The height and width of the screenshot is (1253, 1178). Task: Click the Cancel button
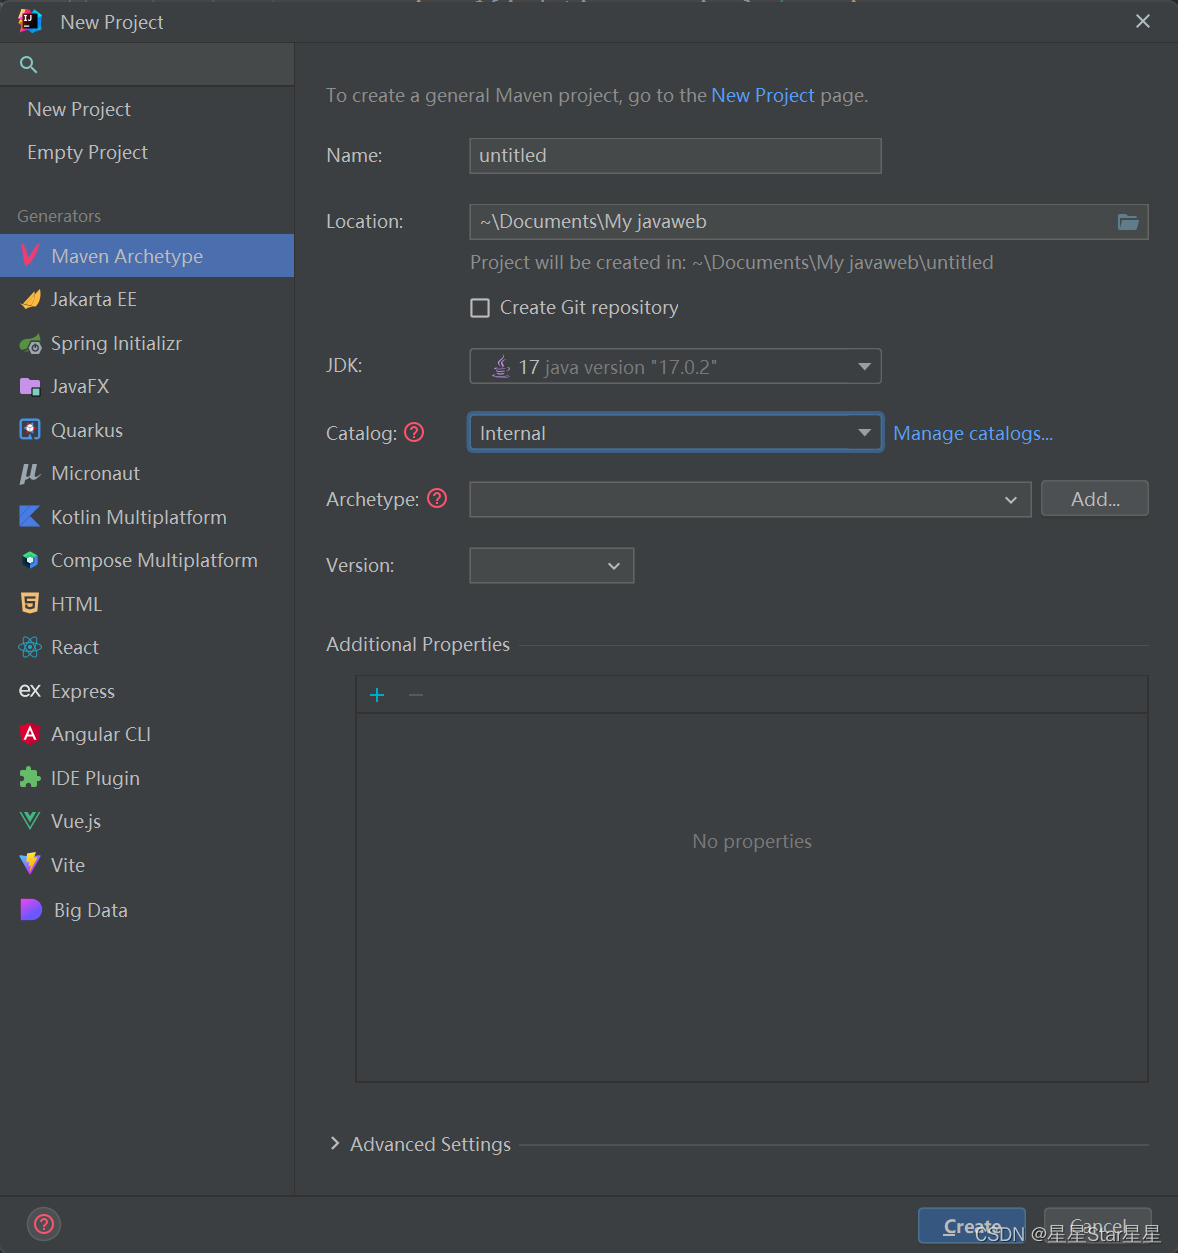pyautogui.click(x=1098, y=1225)
